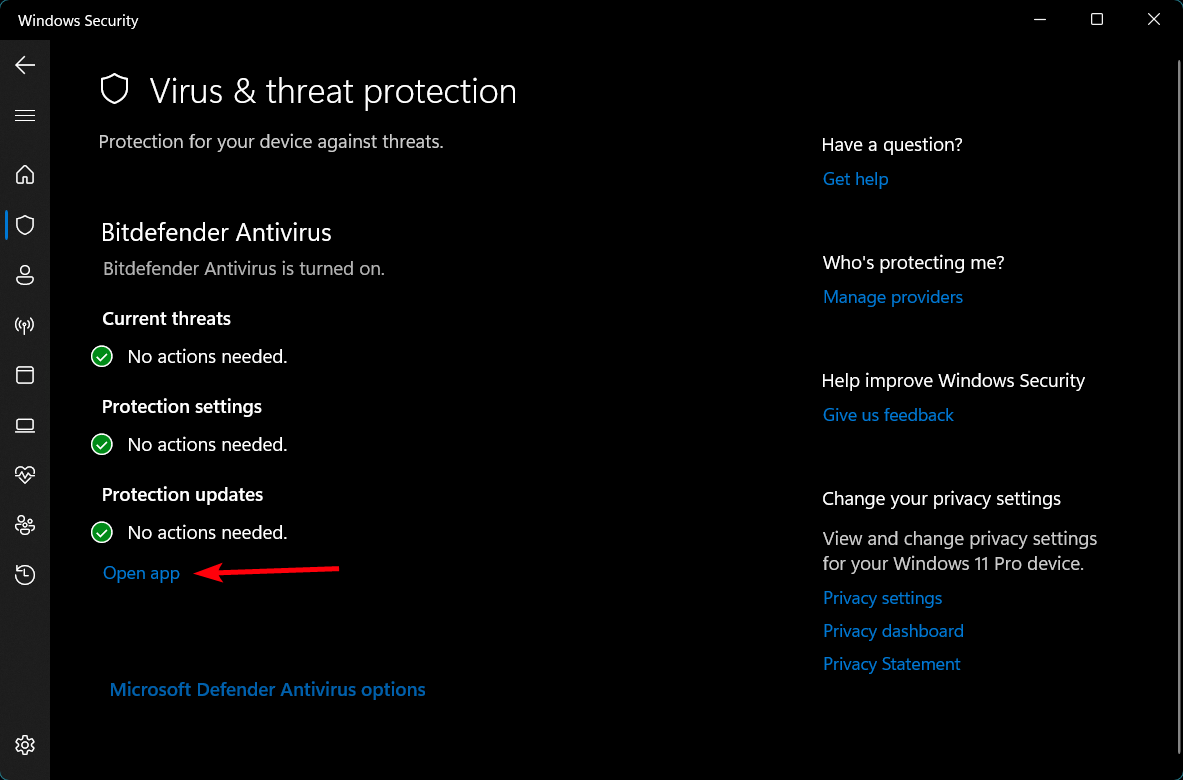Open Family options sidebar icon

pos(25,525)
